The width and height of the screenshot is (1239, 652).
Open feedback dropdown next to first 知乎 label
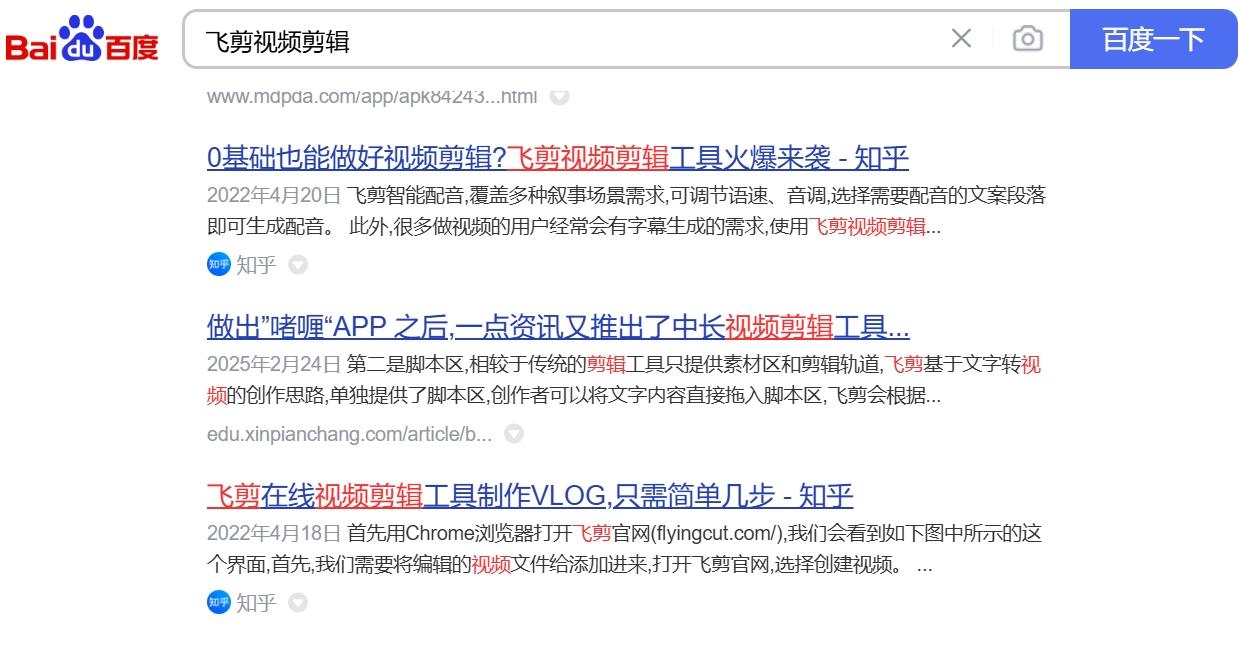pos(296,265)
